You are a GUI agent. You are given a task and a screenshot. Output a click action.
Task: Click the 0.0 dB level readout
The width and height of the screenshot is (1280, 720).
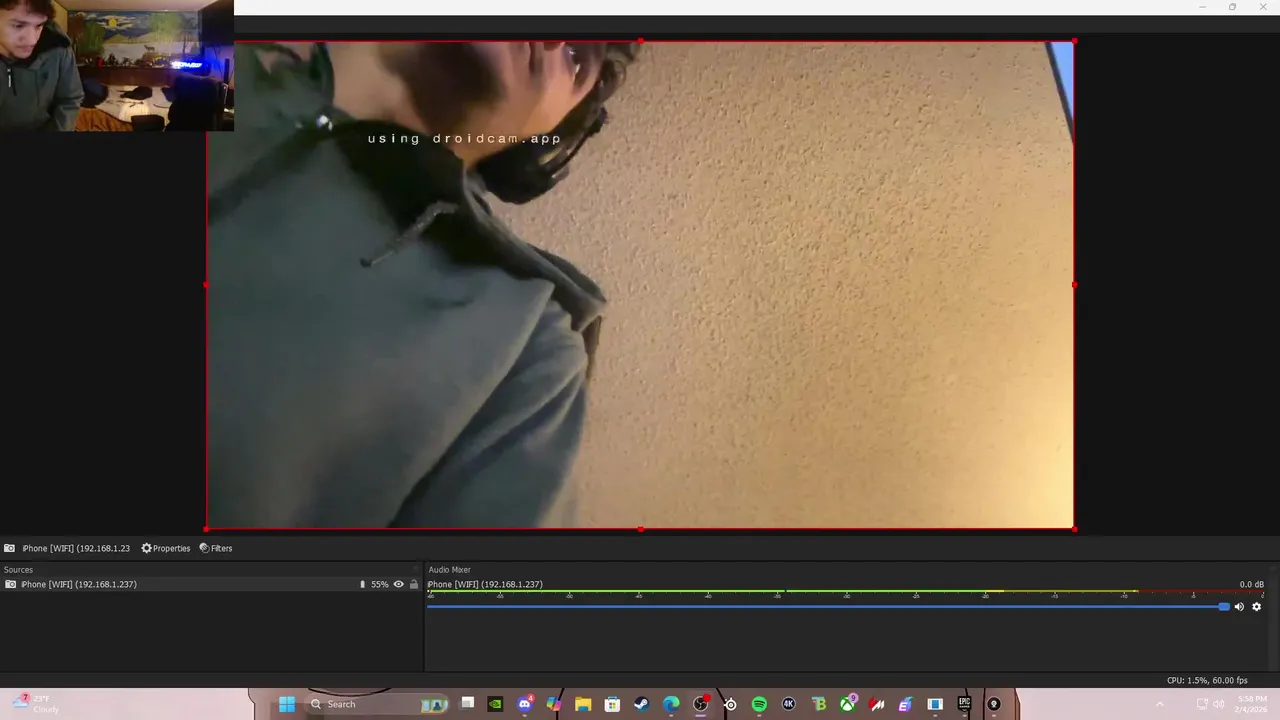coord(1252,584)
